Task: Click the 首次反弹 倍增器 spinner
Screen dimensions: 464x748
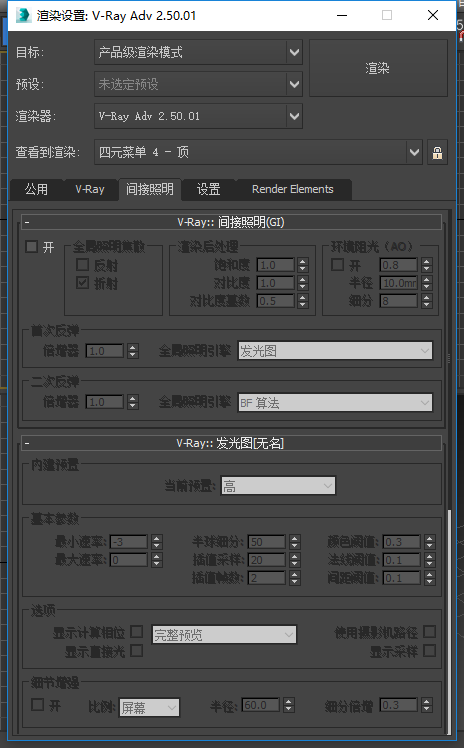Action: pos(133,351)
